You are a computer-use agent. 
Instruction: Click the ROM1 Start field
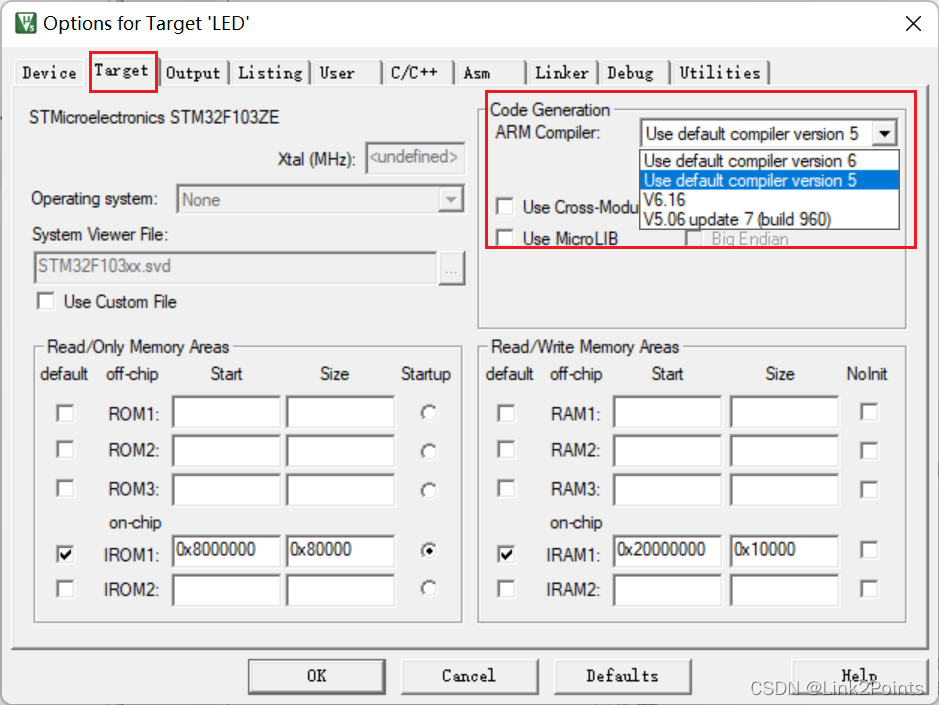226,411
